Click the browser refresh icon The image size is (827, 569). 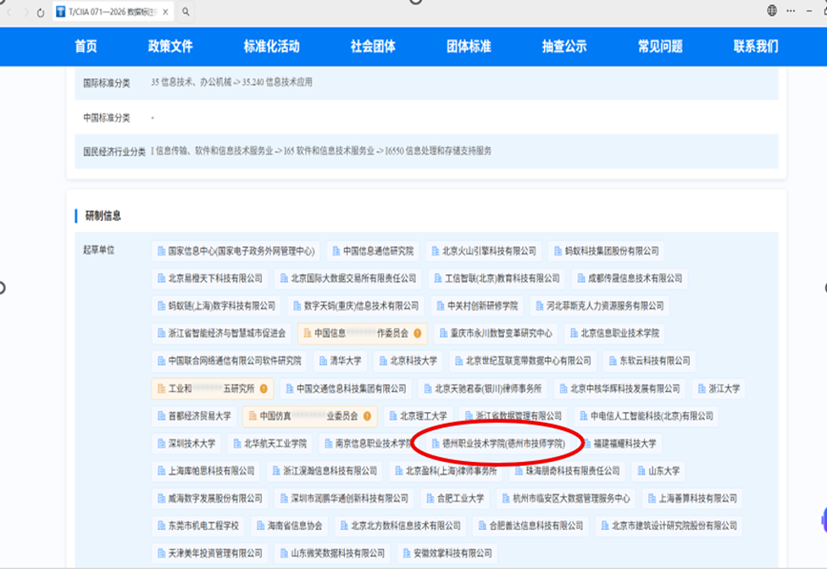41,12
